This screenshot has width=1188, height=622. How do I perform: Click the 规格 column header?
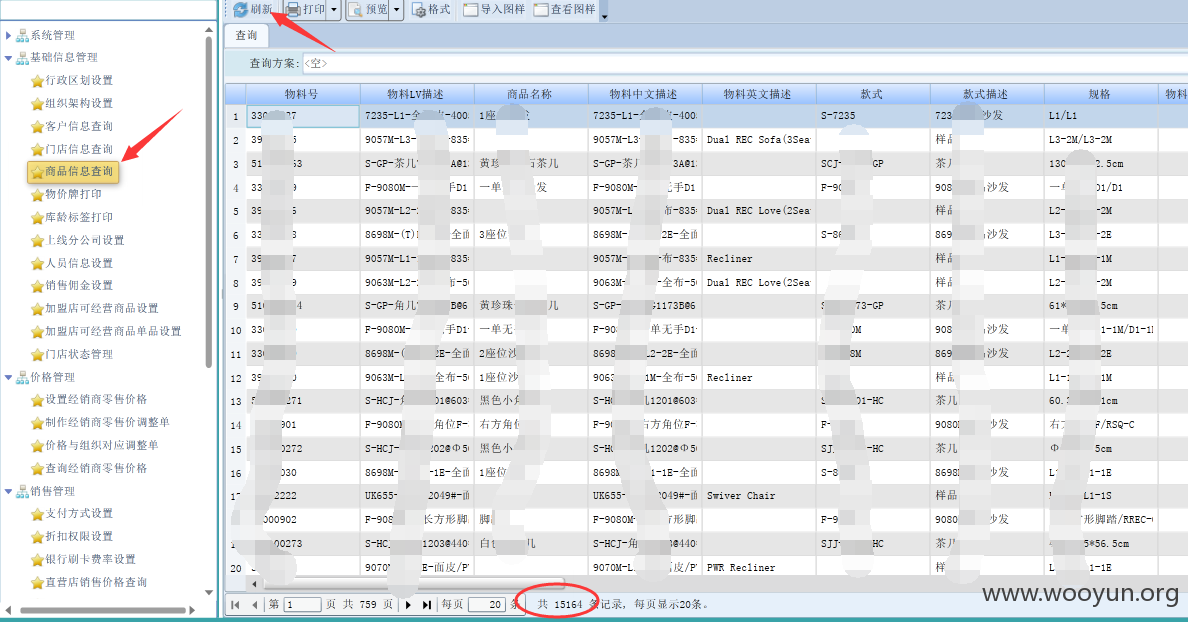click(x=1101, y=94)
